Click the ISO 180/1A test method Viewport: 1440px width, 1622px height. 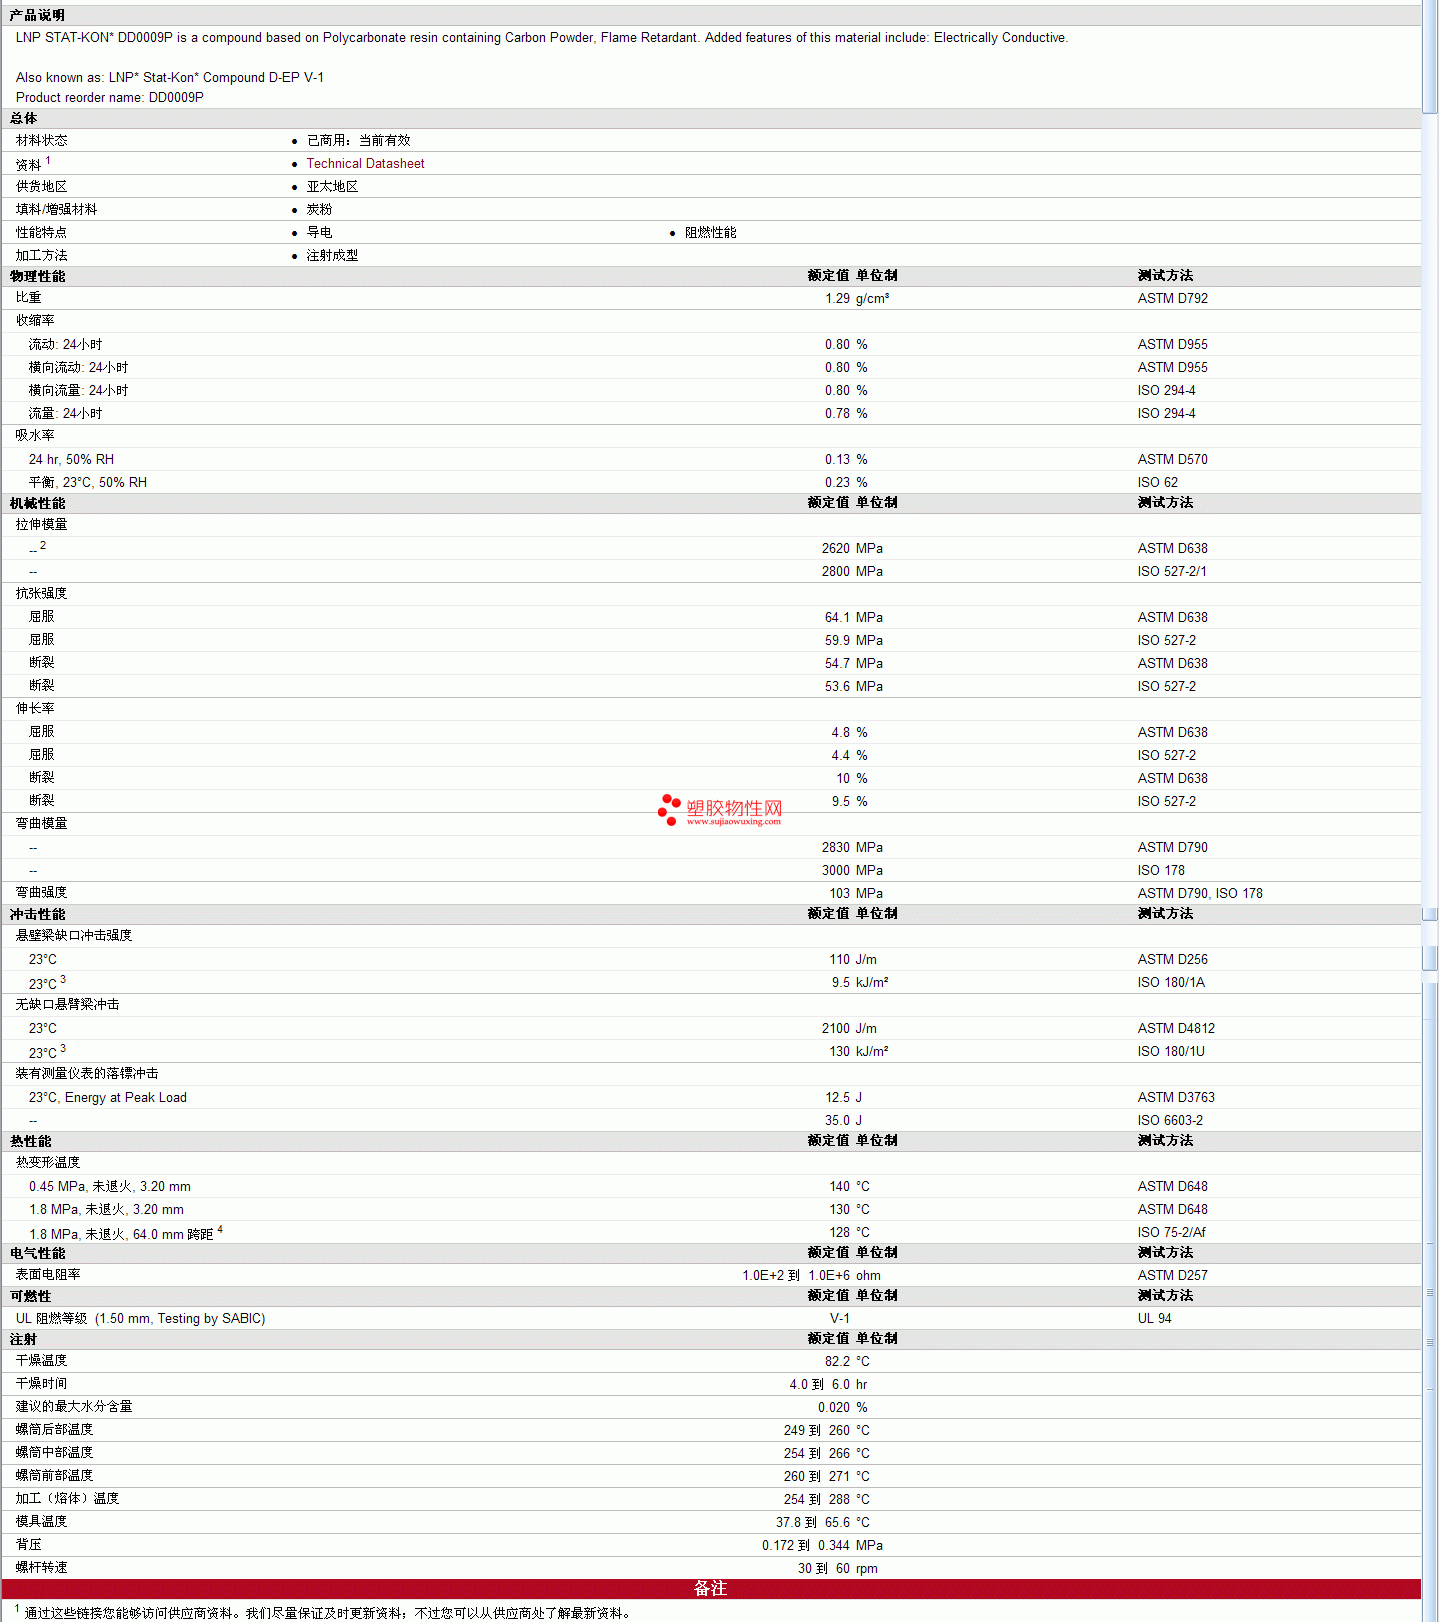(x=1171, y=982)
